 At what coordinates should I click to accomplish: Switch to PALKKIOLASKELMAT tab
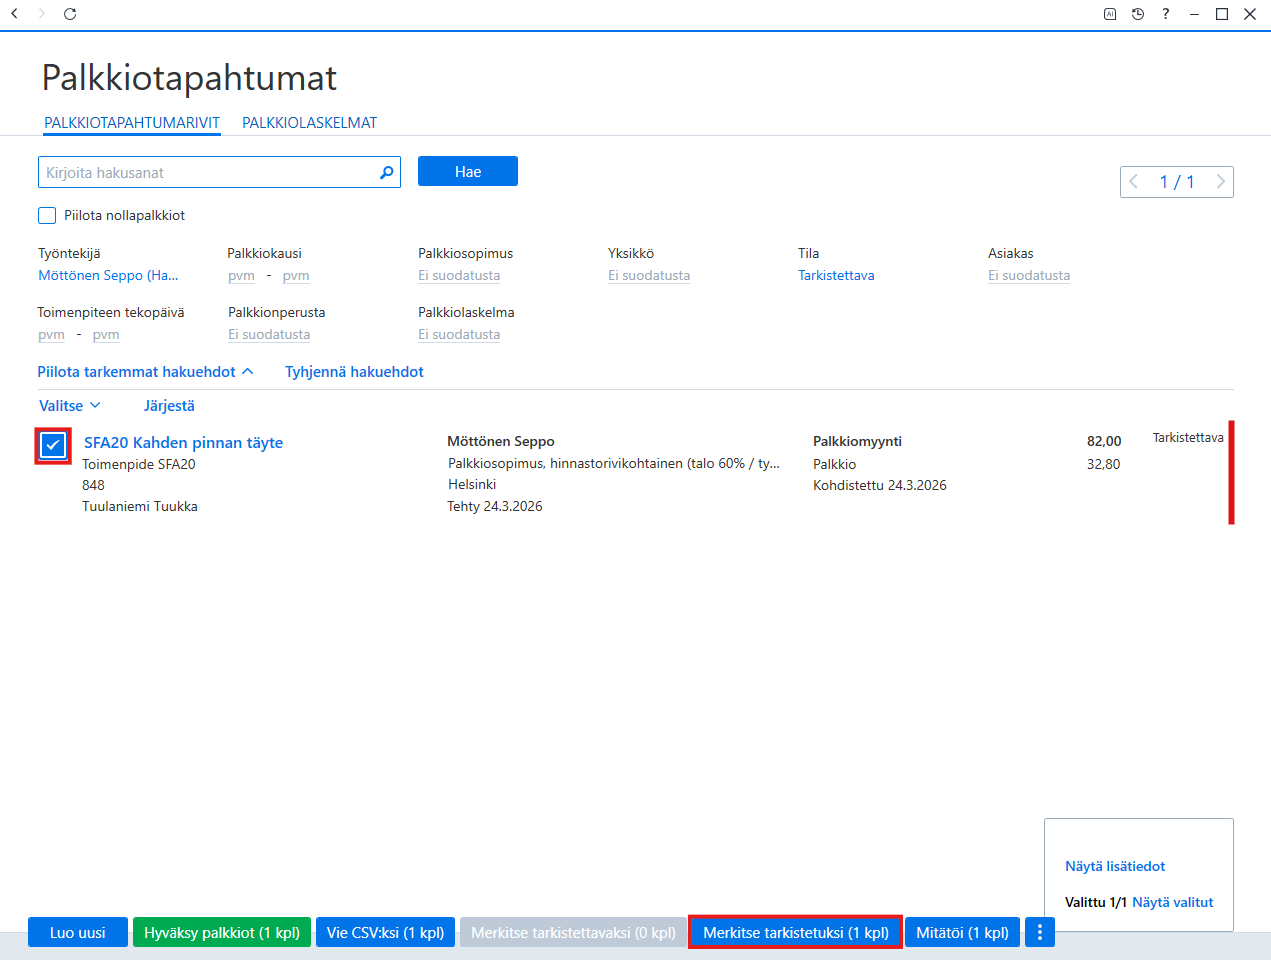(310, 123)
